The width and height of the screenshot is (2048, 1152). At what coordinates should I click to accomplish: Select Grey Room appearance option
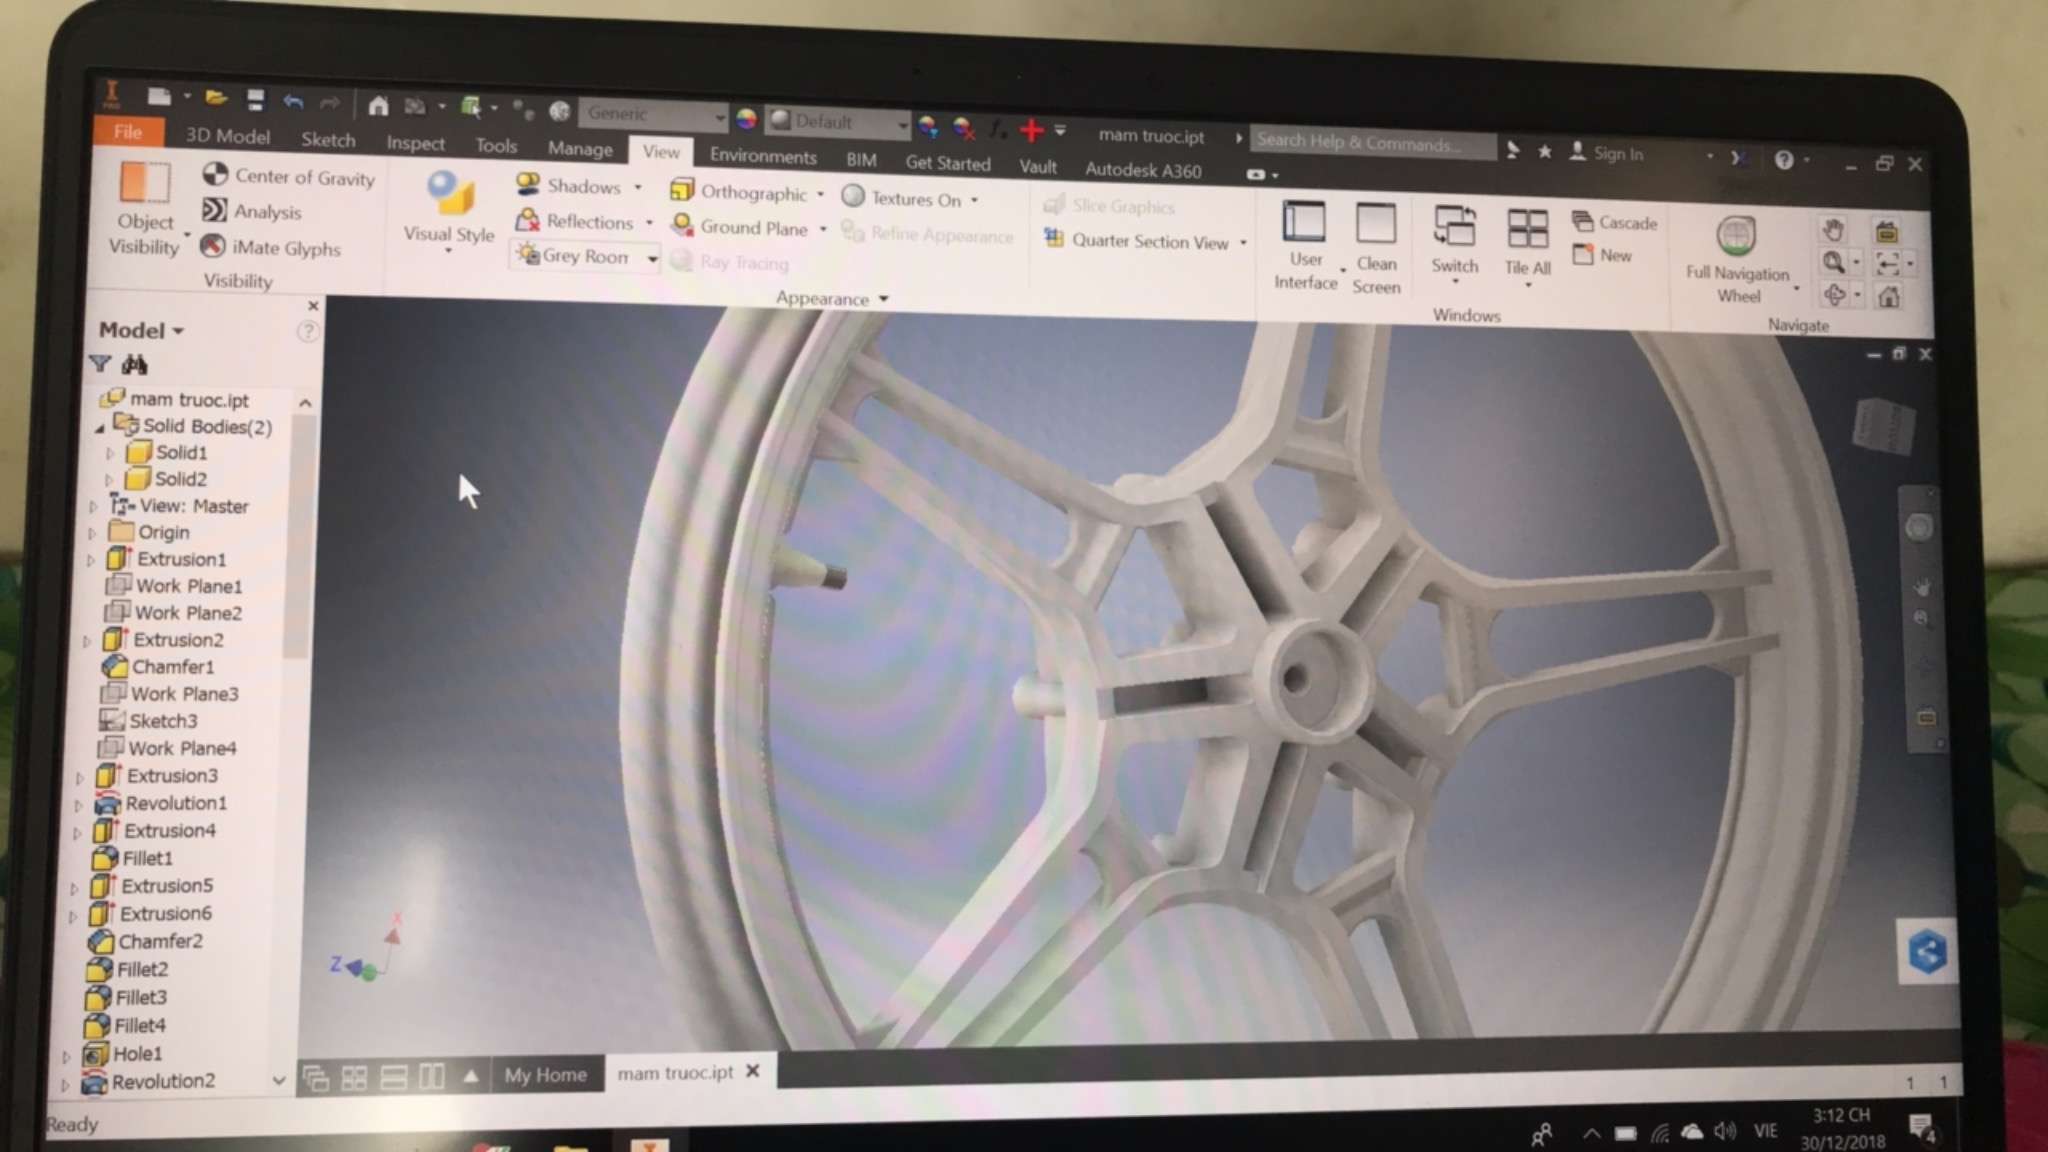click(585, 257)
